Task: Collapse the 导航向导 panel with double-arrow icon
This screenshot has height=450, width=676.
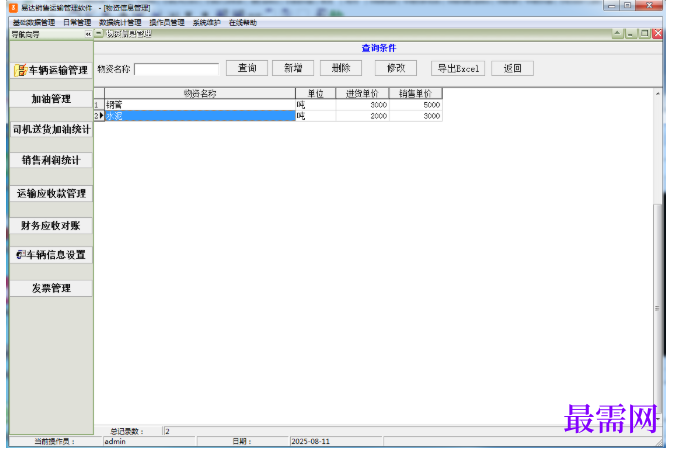Action: coord(88,34)
